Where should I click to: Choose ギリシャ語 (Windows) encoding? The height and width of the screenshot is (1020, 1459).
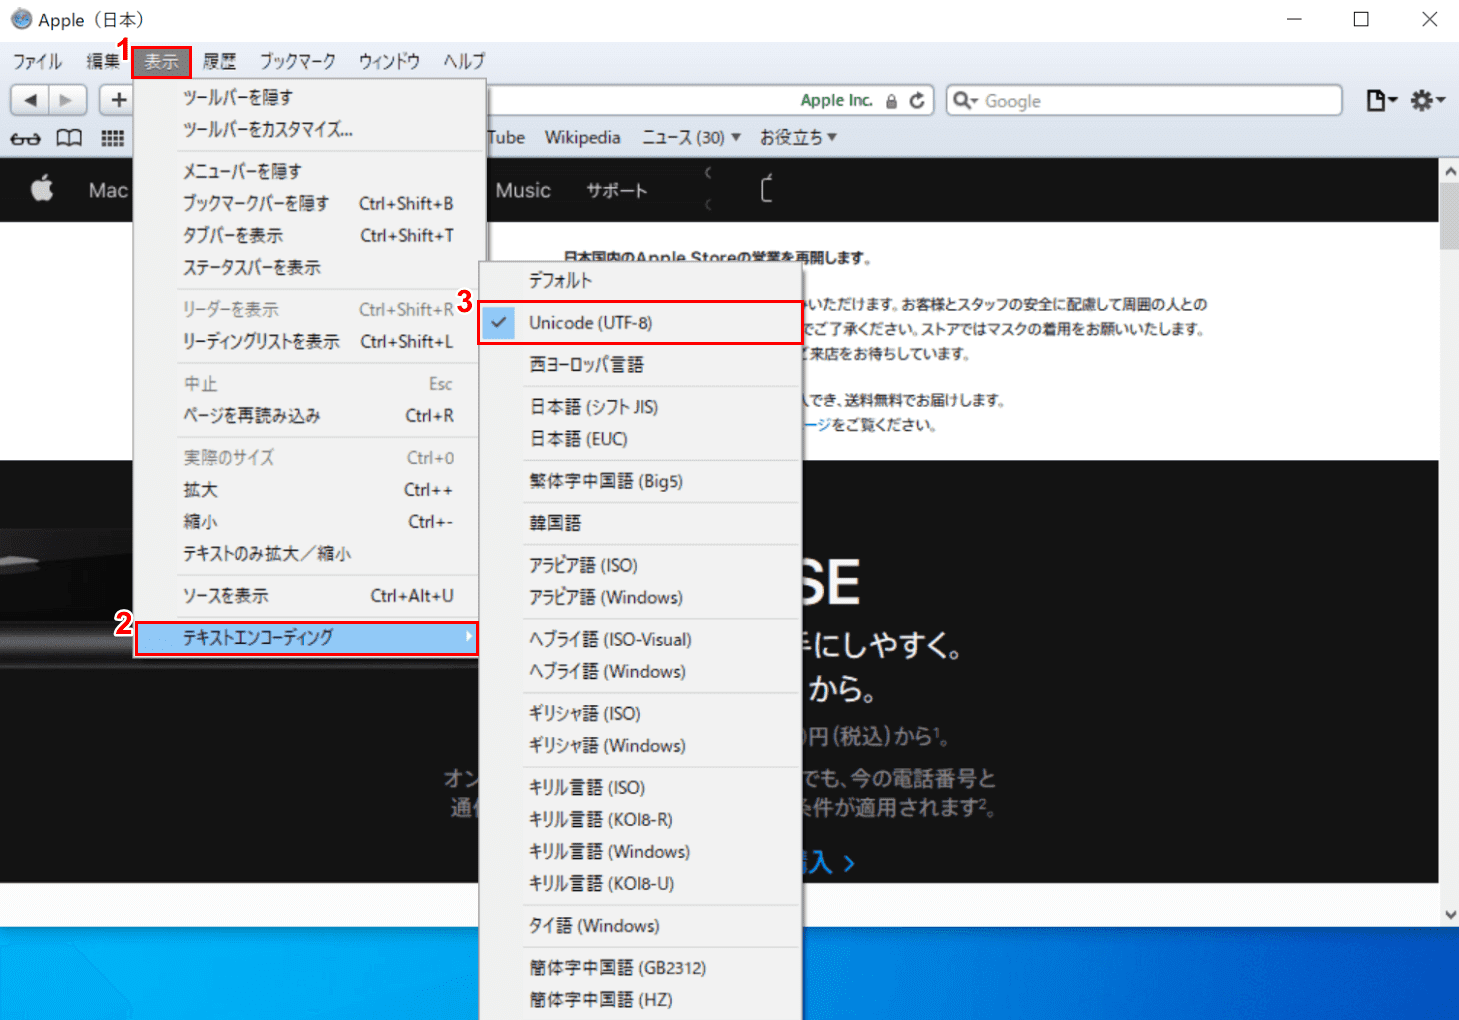[640, 745]
